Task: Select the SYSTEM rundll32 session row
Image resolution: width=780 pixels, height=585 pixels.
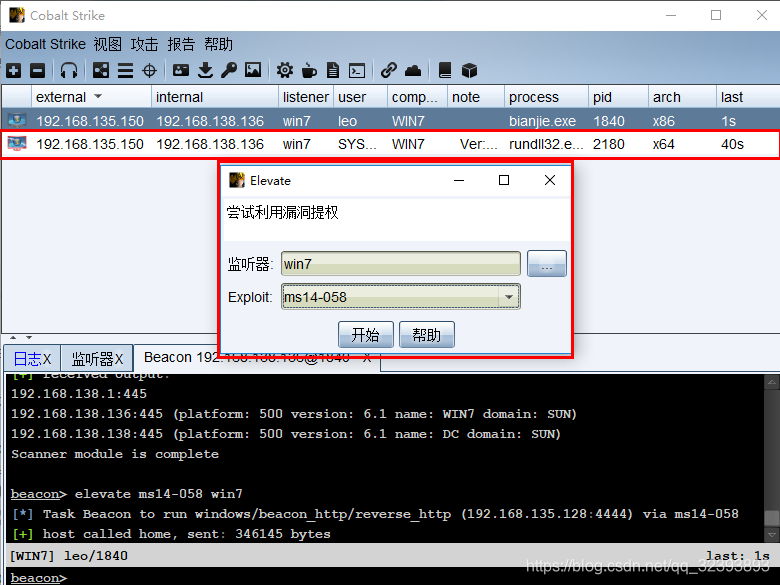Action: pos(390,144)
